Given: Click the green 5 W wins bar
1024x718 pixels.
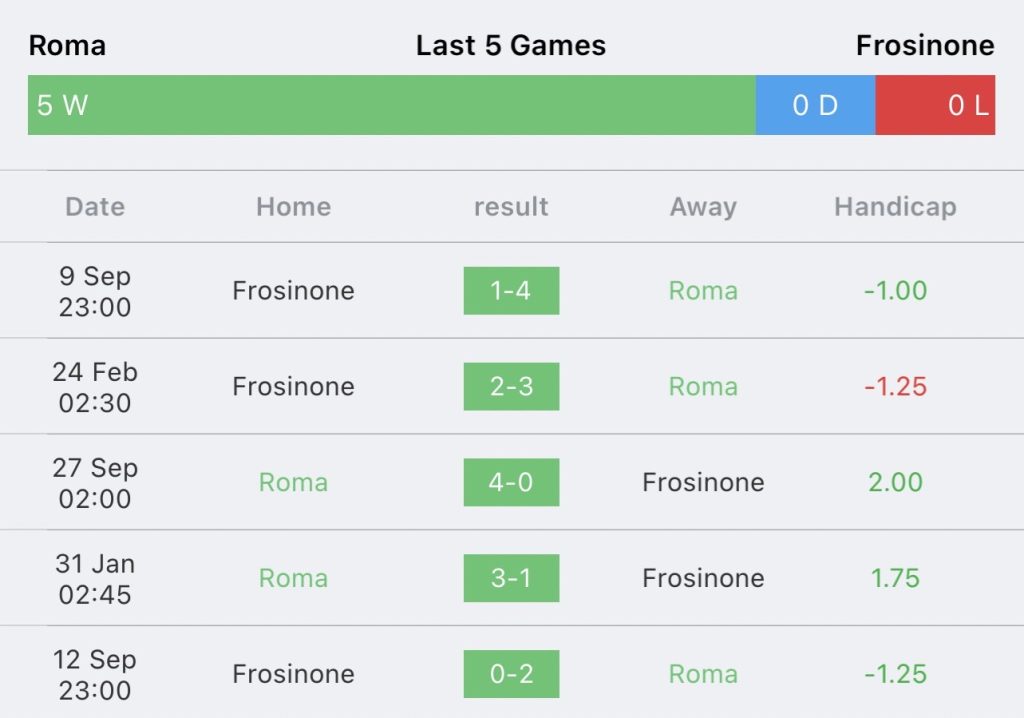Looking at the screenshot, I should coord(391,105).
